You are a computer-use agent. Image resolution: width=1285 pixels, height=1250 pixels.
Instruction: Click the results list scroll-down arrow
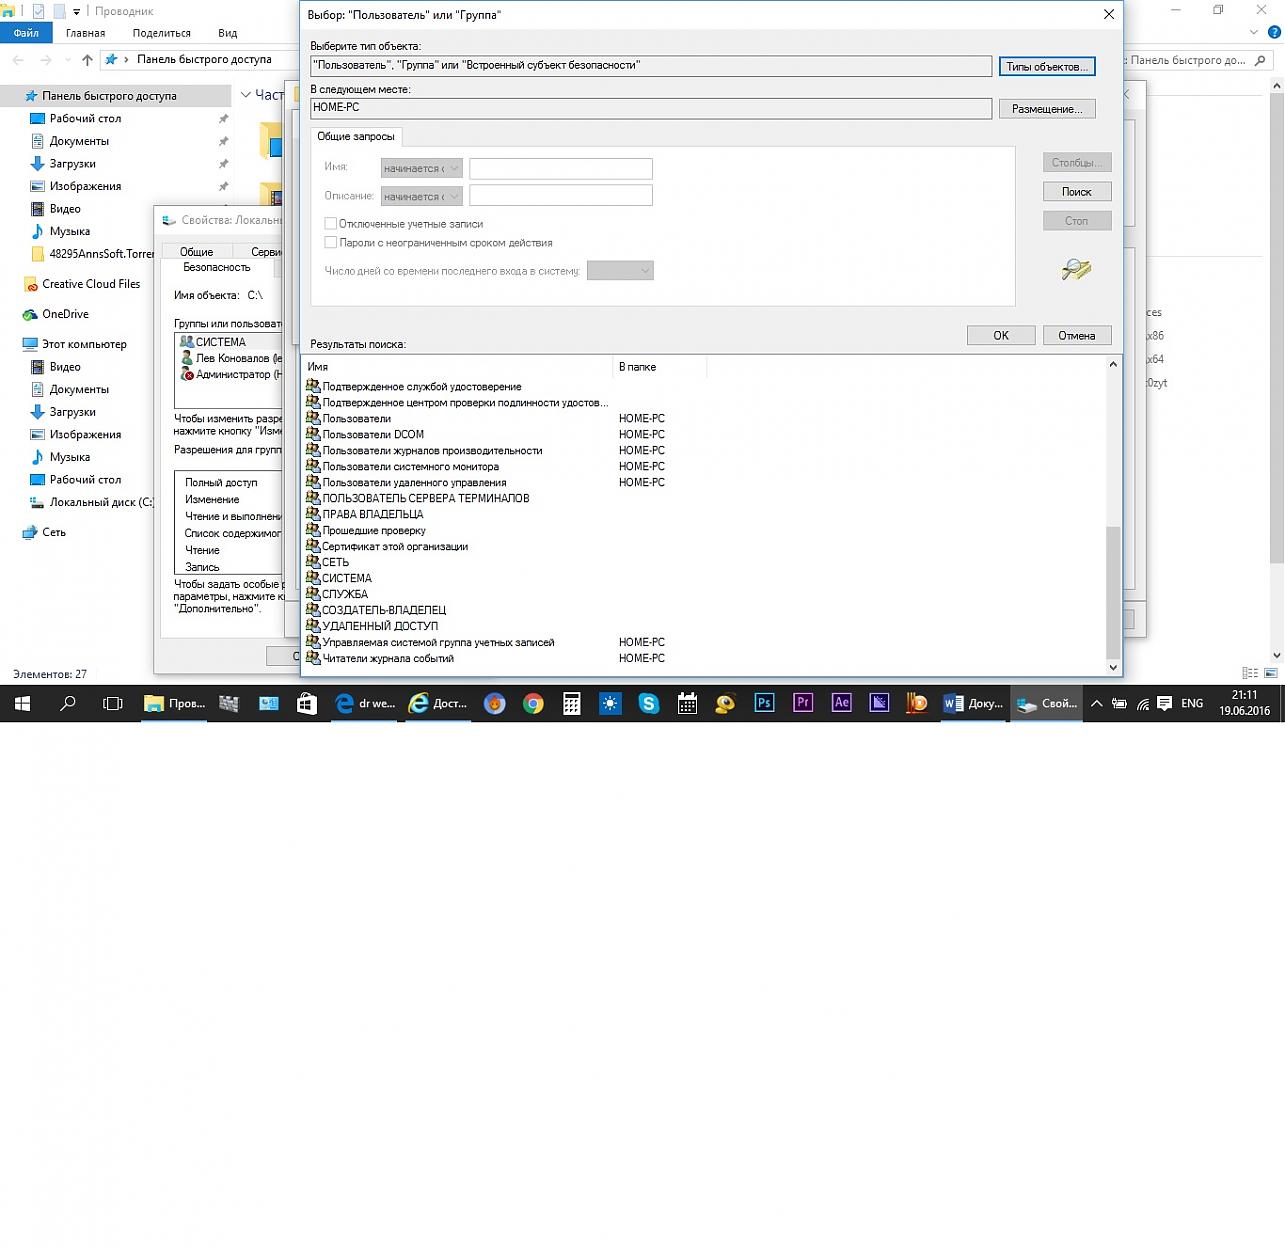pyautogui.click(x=1113, y=667)
